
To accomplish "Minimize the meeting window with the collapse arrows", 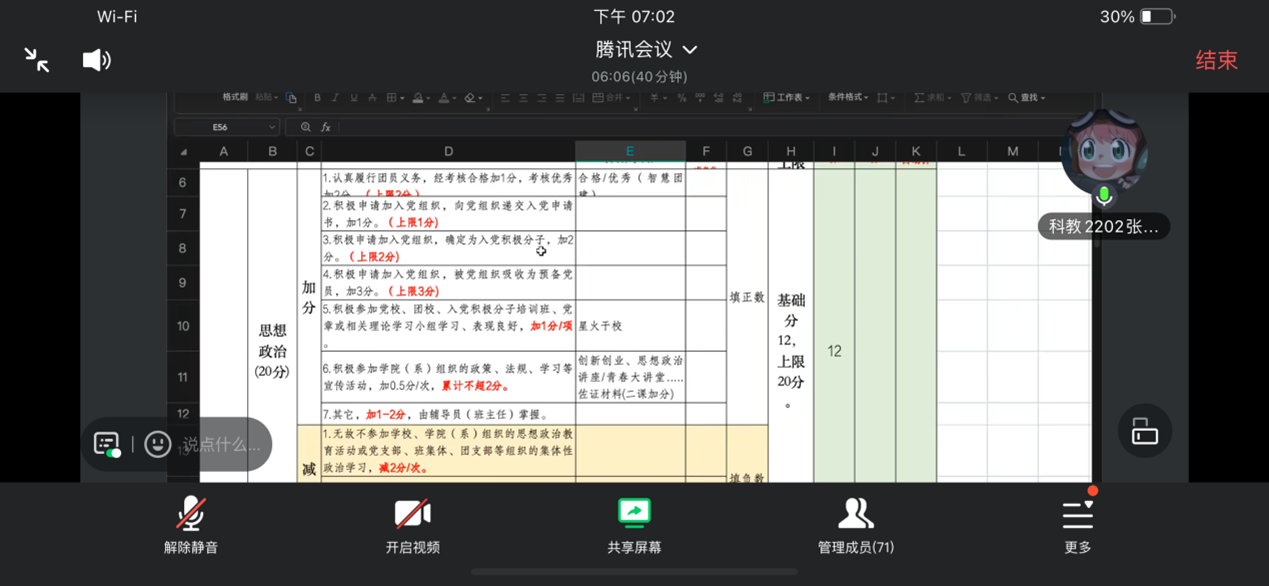I will click(x=37, y=60).
